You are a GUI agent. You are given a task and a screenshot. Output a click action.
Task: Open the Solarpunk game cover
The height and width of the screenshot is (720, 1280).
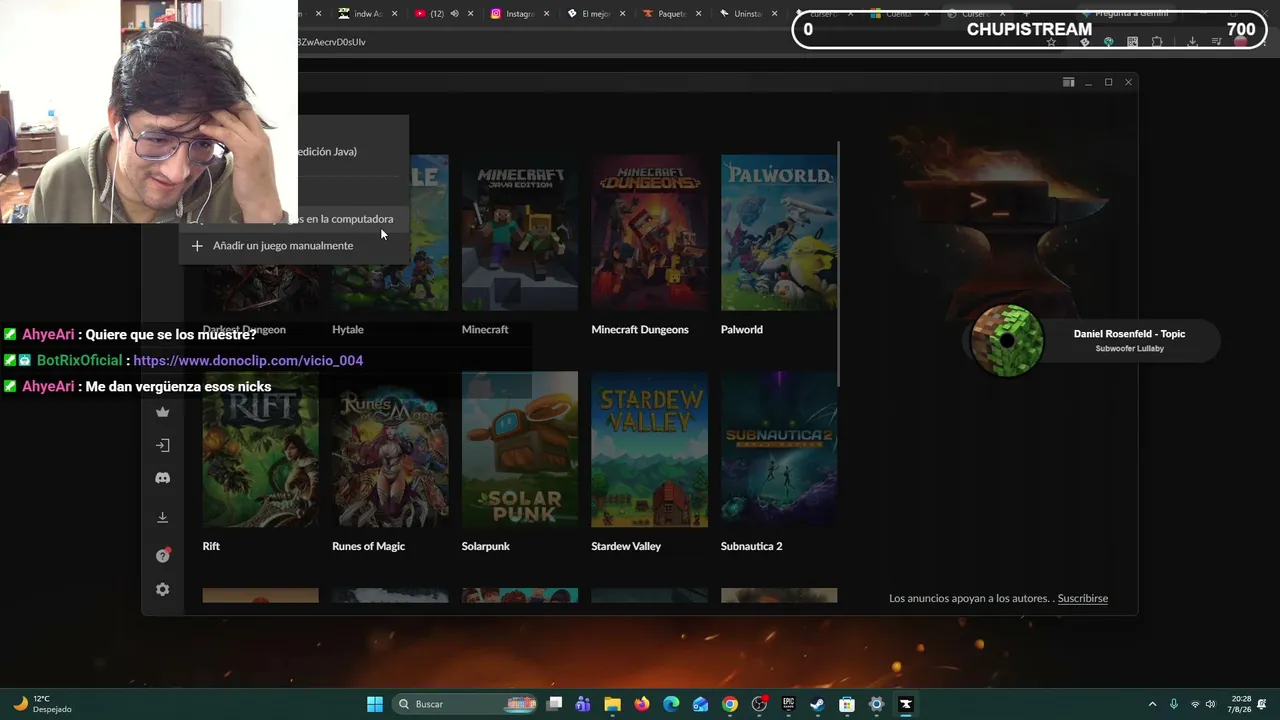(x=520, y=449)
